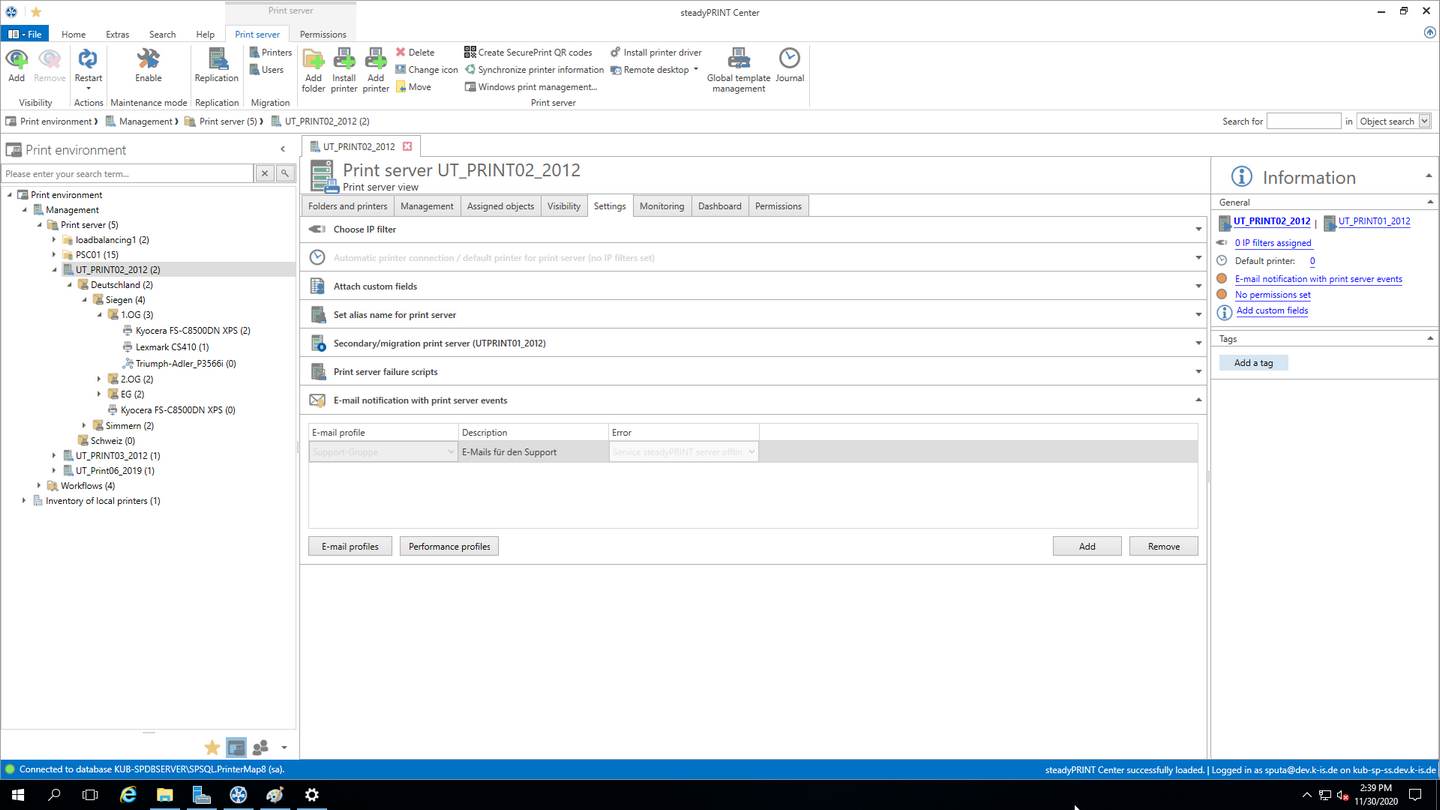The height and width of the screenshot is (810, 1440).
Task: Select Lexmark CS410 (1) printer
Action: (172, 347)
